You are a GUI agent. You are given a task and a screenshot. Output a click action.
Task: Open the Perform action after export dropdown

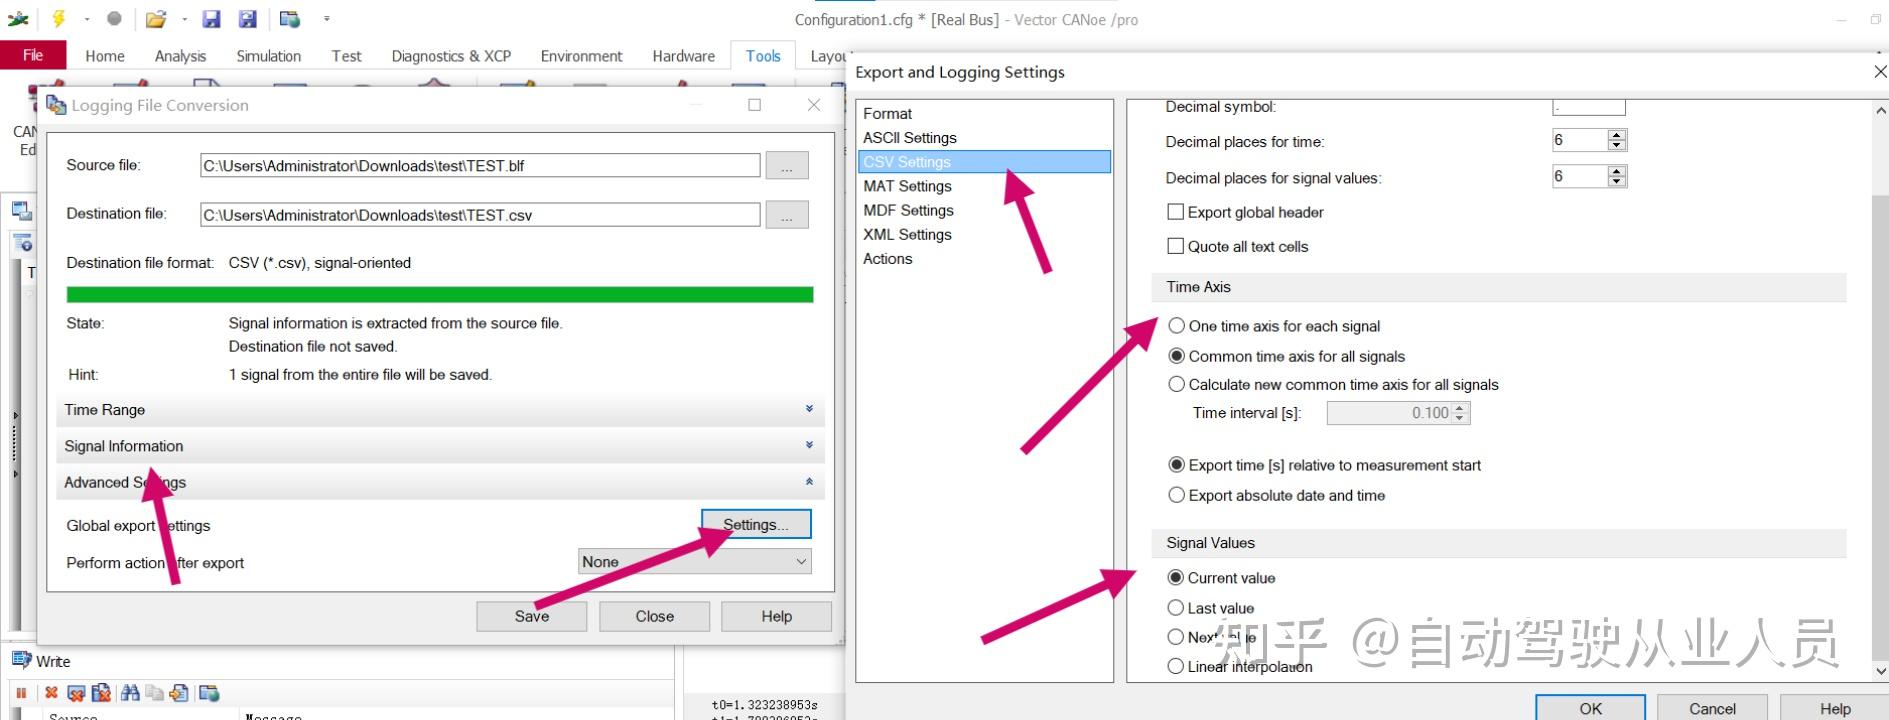[695, 562]
